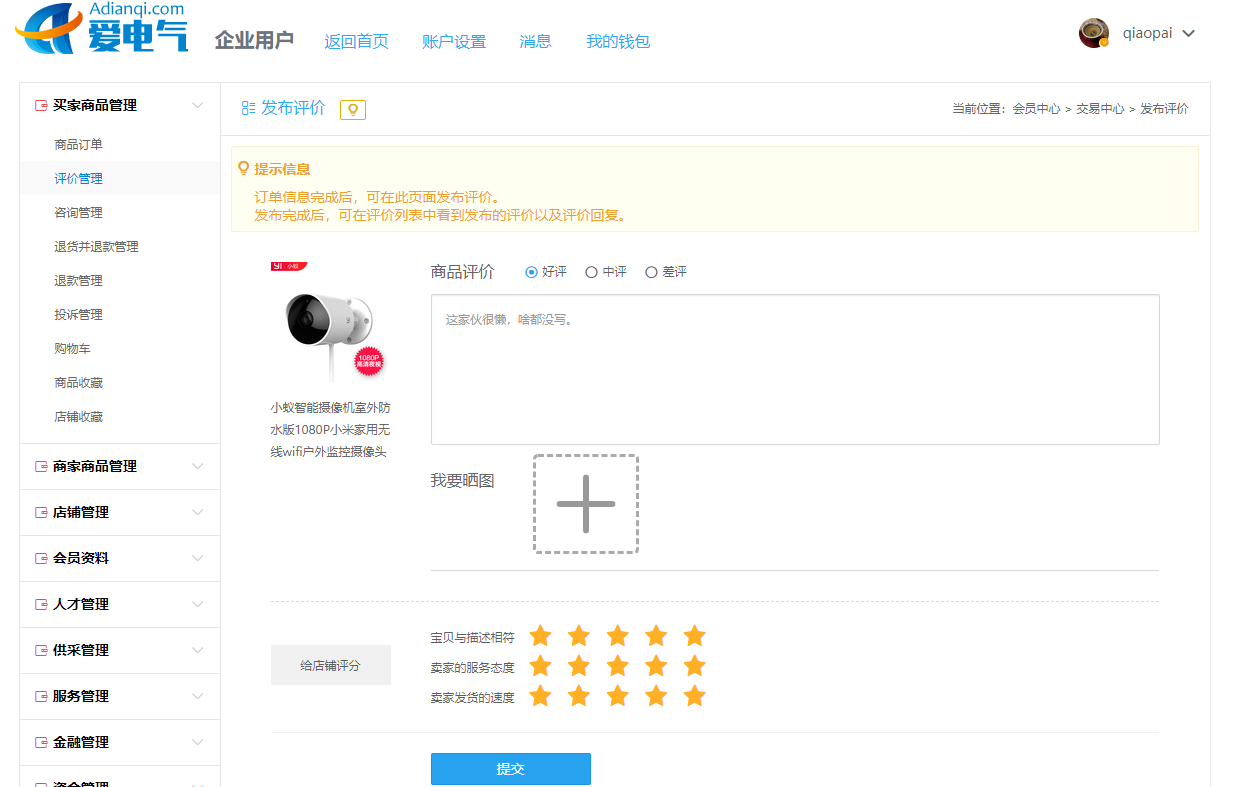Open the qiaopai account dropdown arrow
Image resolution: width=1249 pixels, height=787 pixels.
(1188, 33)
